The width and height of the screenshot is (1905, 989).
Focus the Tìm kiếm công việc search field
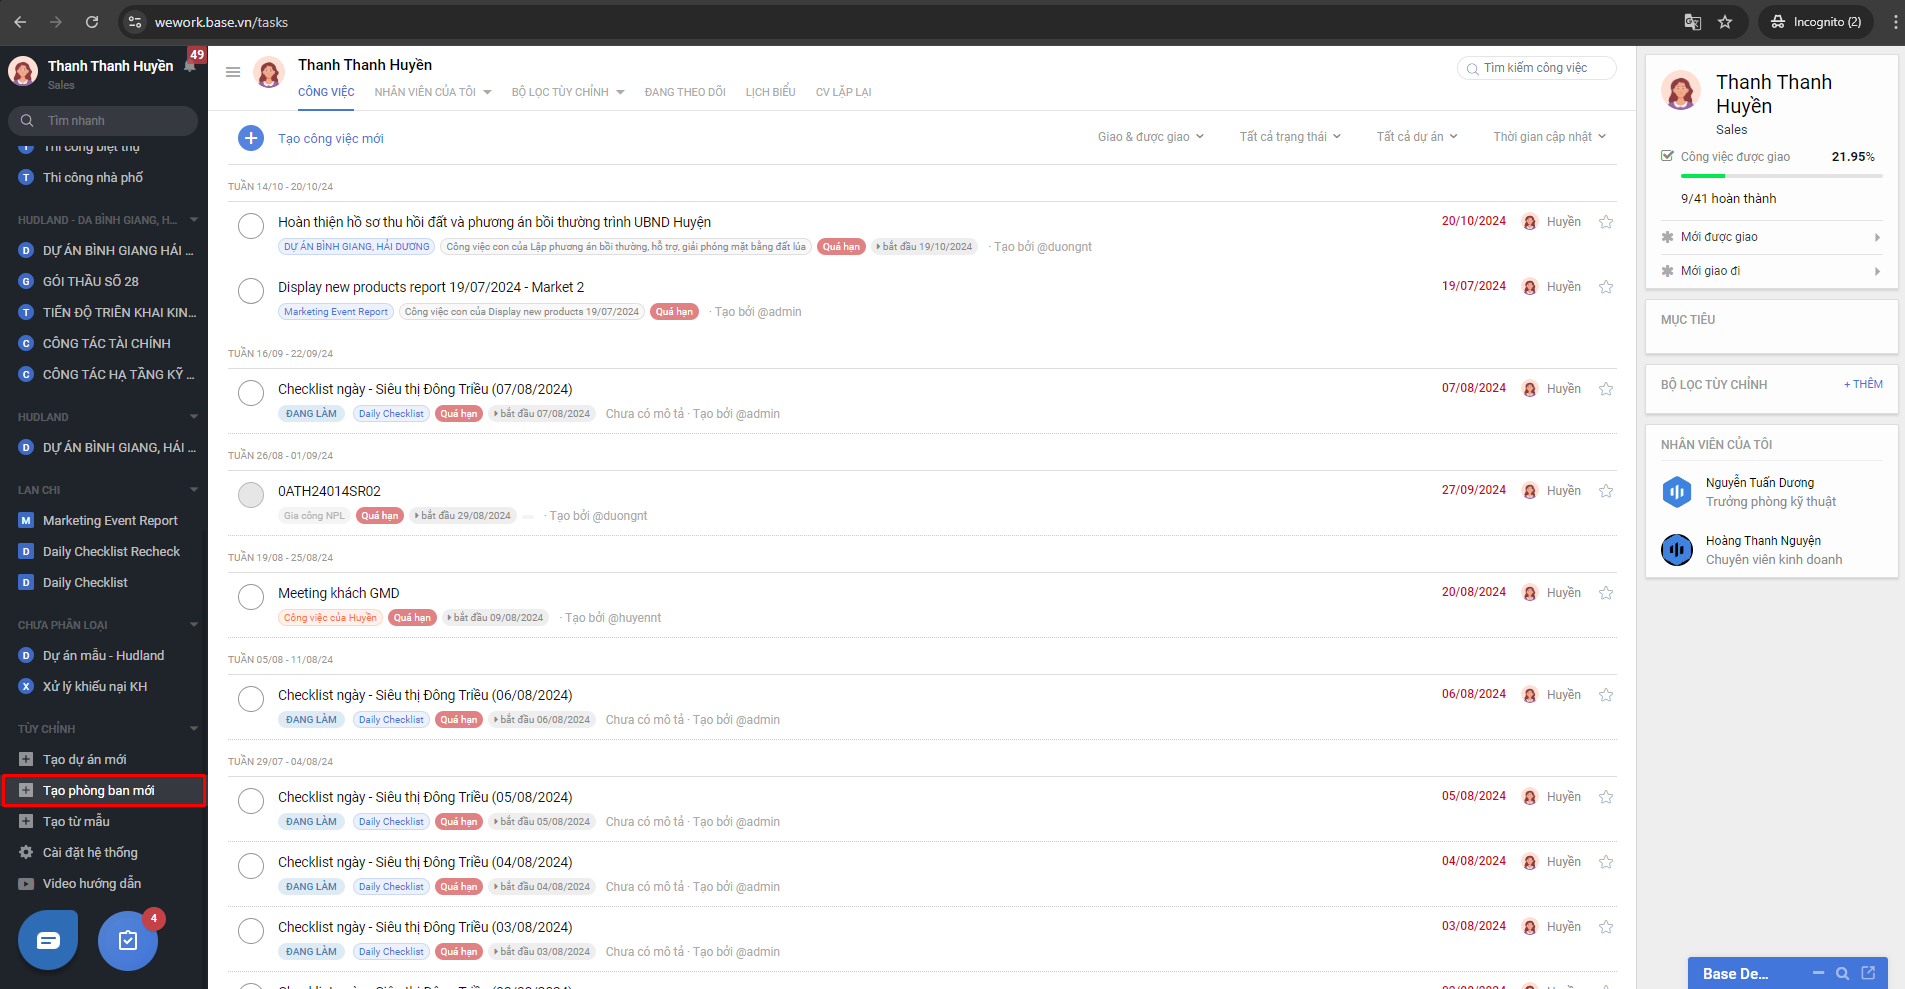[x=1537, y=68]
